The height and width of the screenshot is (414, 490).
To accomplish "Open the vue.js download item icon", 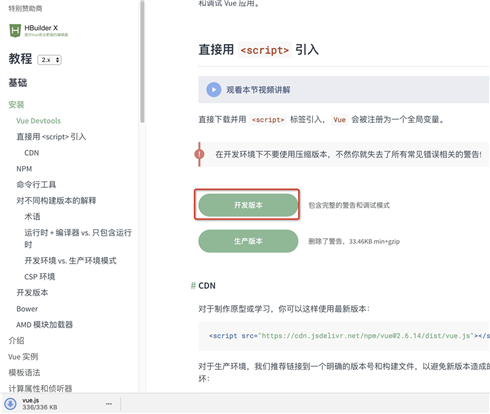I will point(10,403).
